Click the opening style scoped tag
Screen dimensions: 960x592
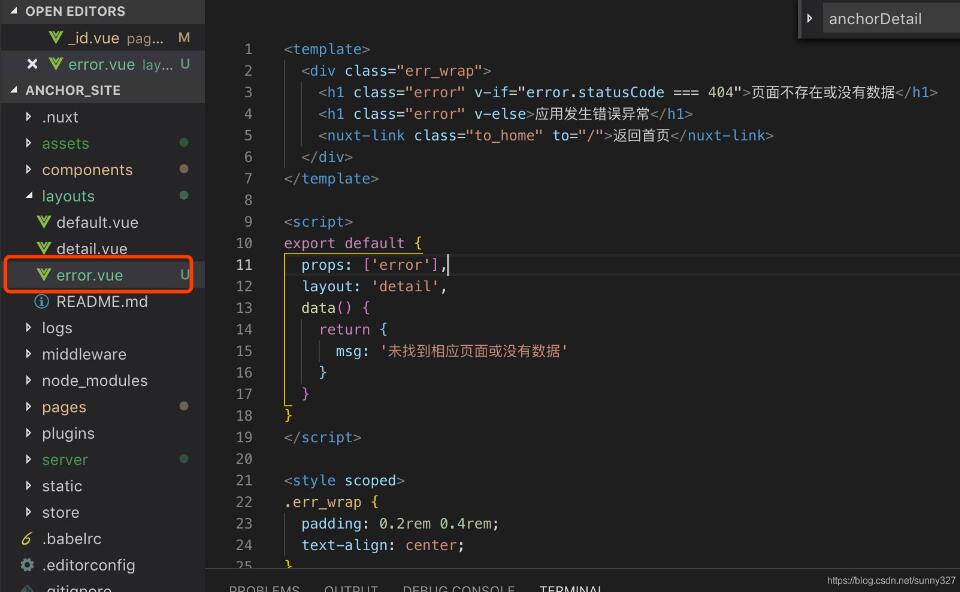point(344,481)
